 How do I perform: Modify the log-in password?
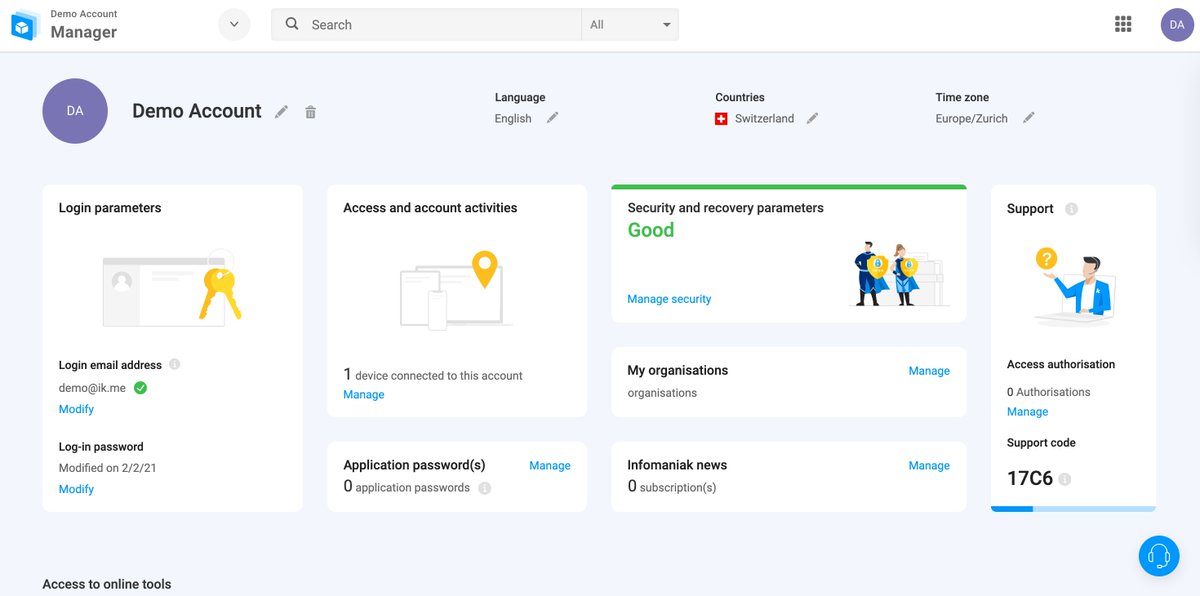click(x=76, y=489)
